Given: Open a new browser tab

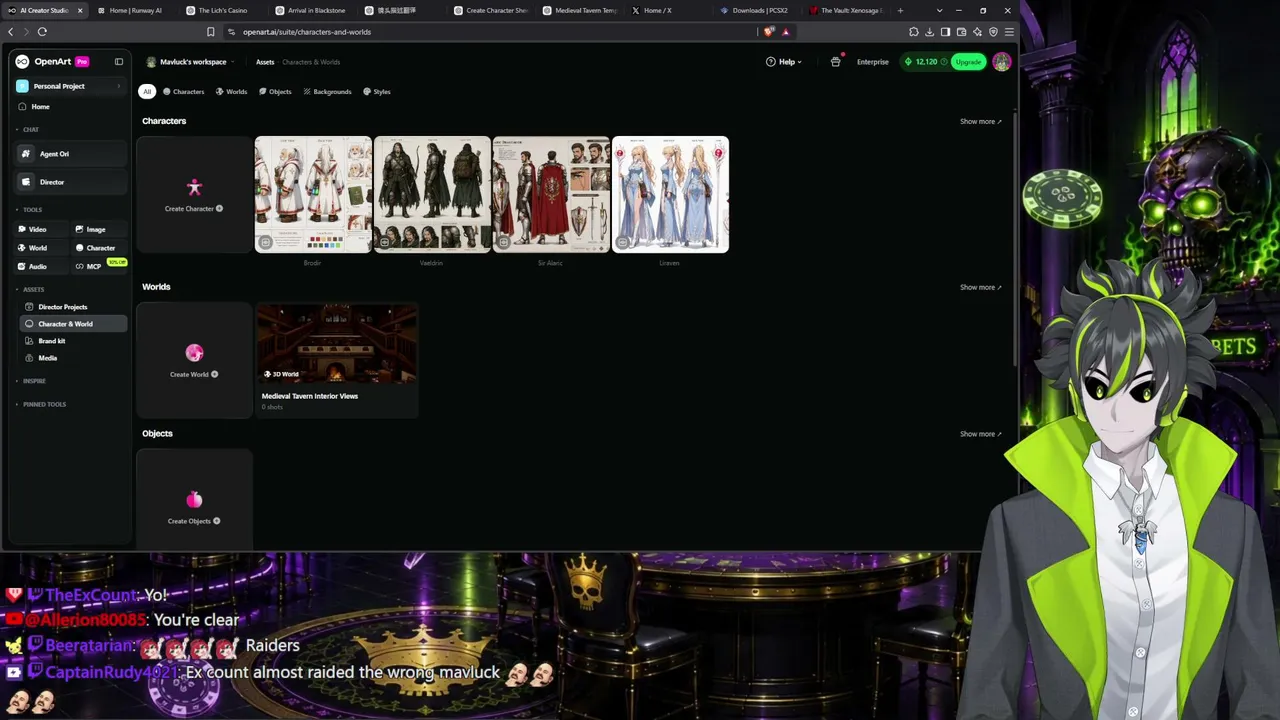Looking at the screenshot, I should [x=900, y=10].
